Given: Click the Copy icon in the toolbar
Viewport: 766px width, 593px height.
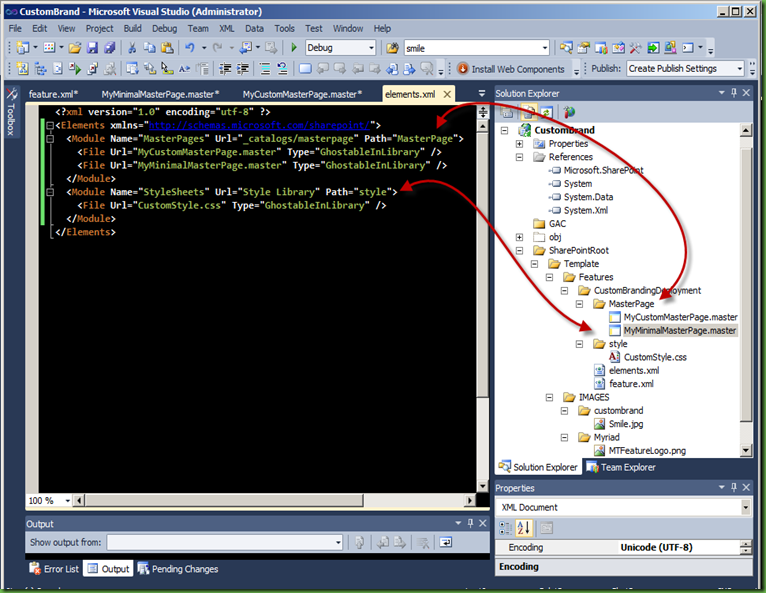Looking at the screenshot, I should [149, 47].
